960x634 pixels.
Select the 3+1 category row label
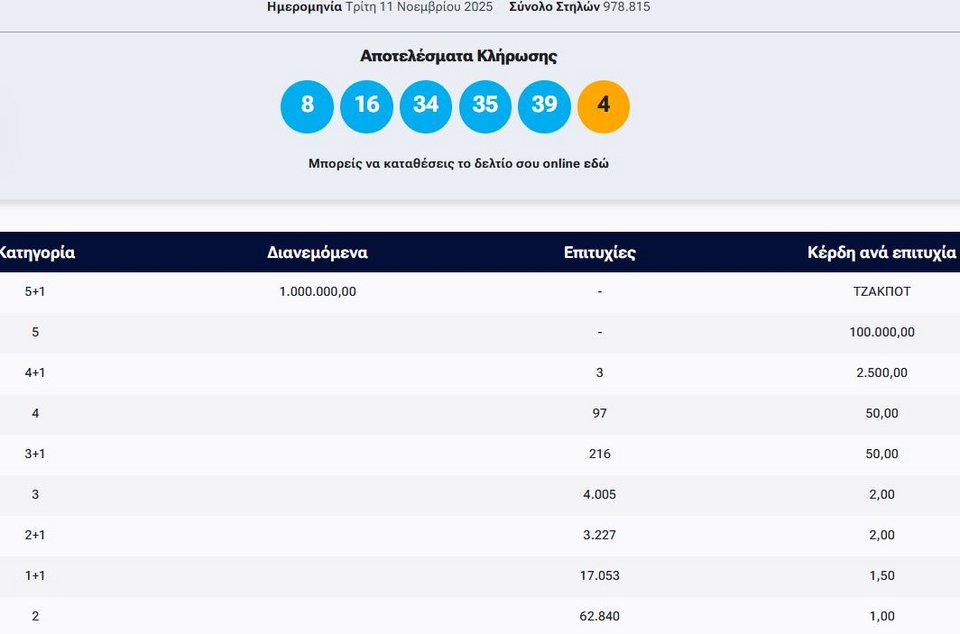35,454
